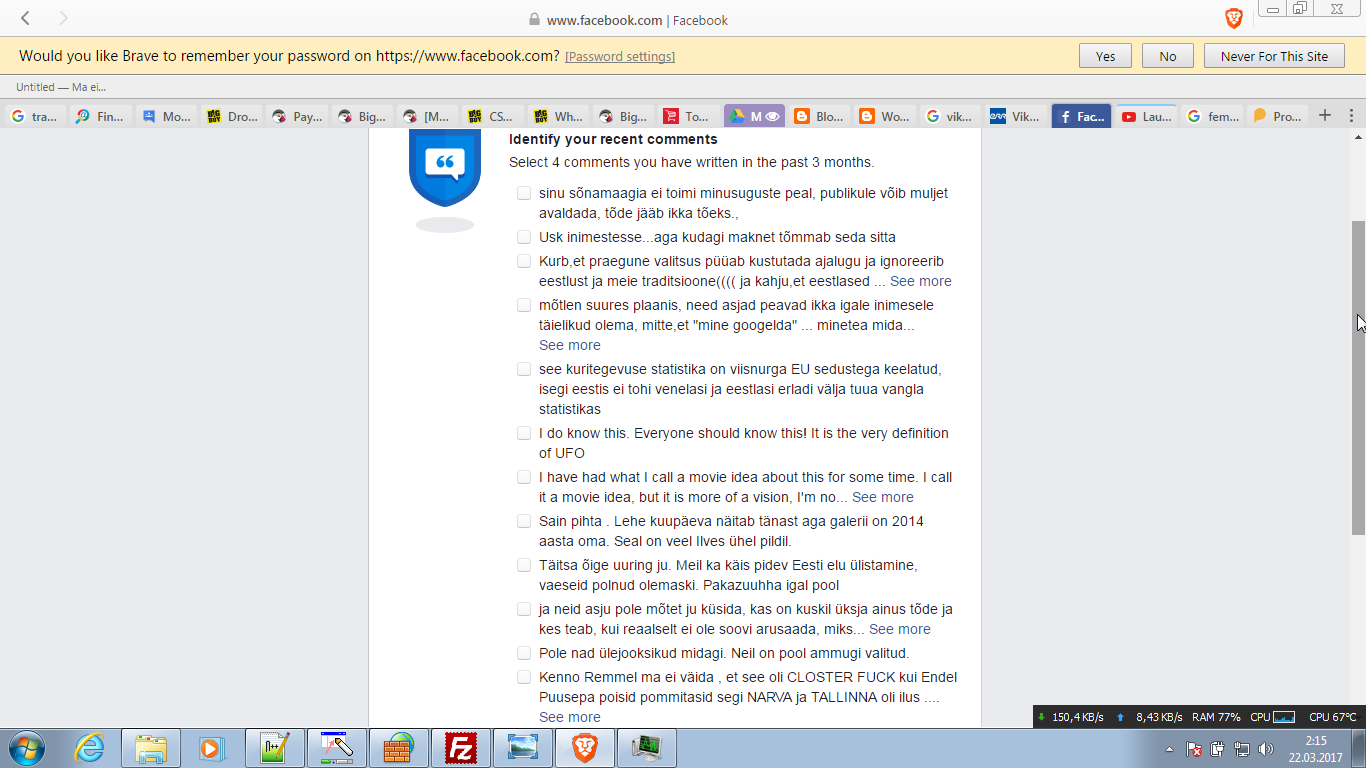Check the 'mõtlen suures plaanis' comment
Image resolution: width=1366 pixels, height=768 pixels.
pyautogui.click(x=524, y=305)
